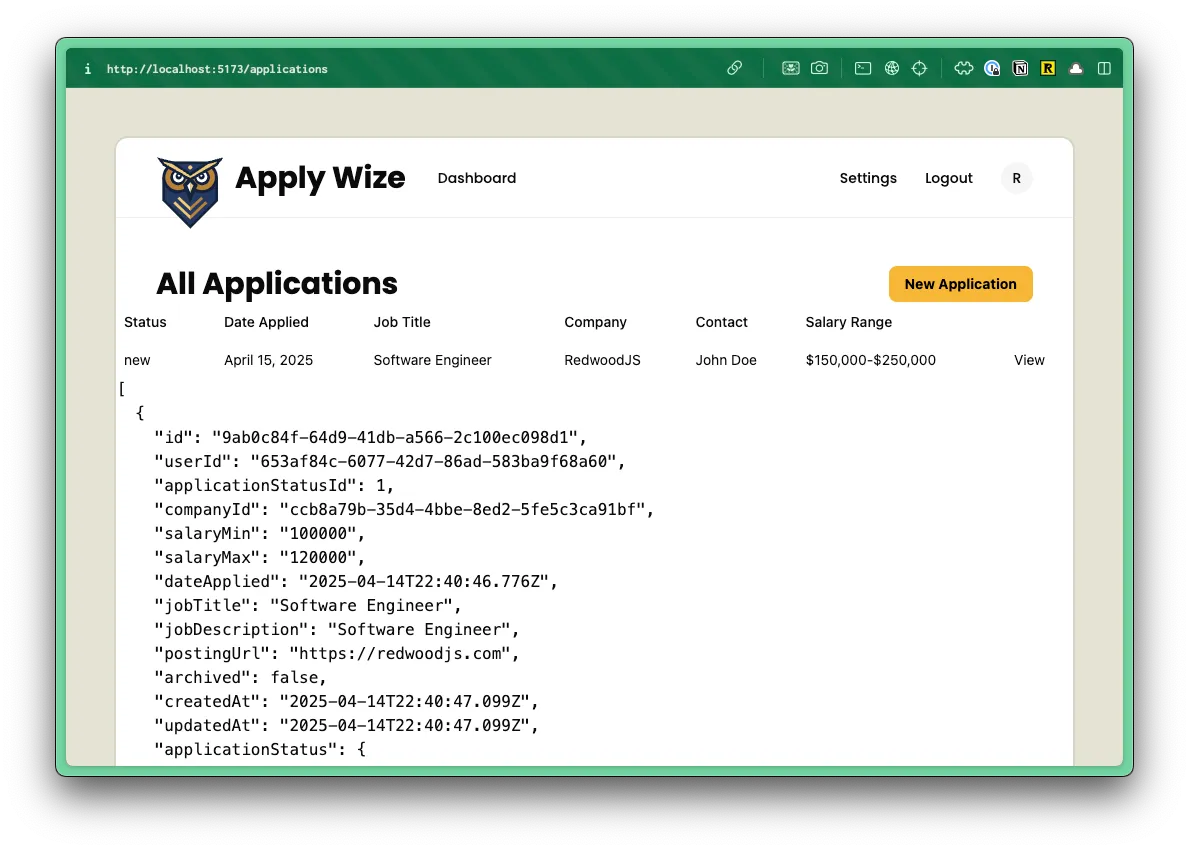Select the crosshair element inspector icon
The image size is (1189, 850).
pyautogui.click(x=920, y=68)
